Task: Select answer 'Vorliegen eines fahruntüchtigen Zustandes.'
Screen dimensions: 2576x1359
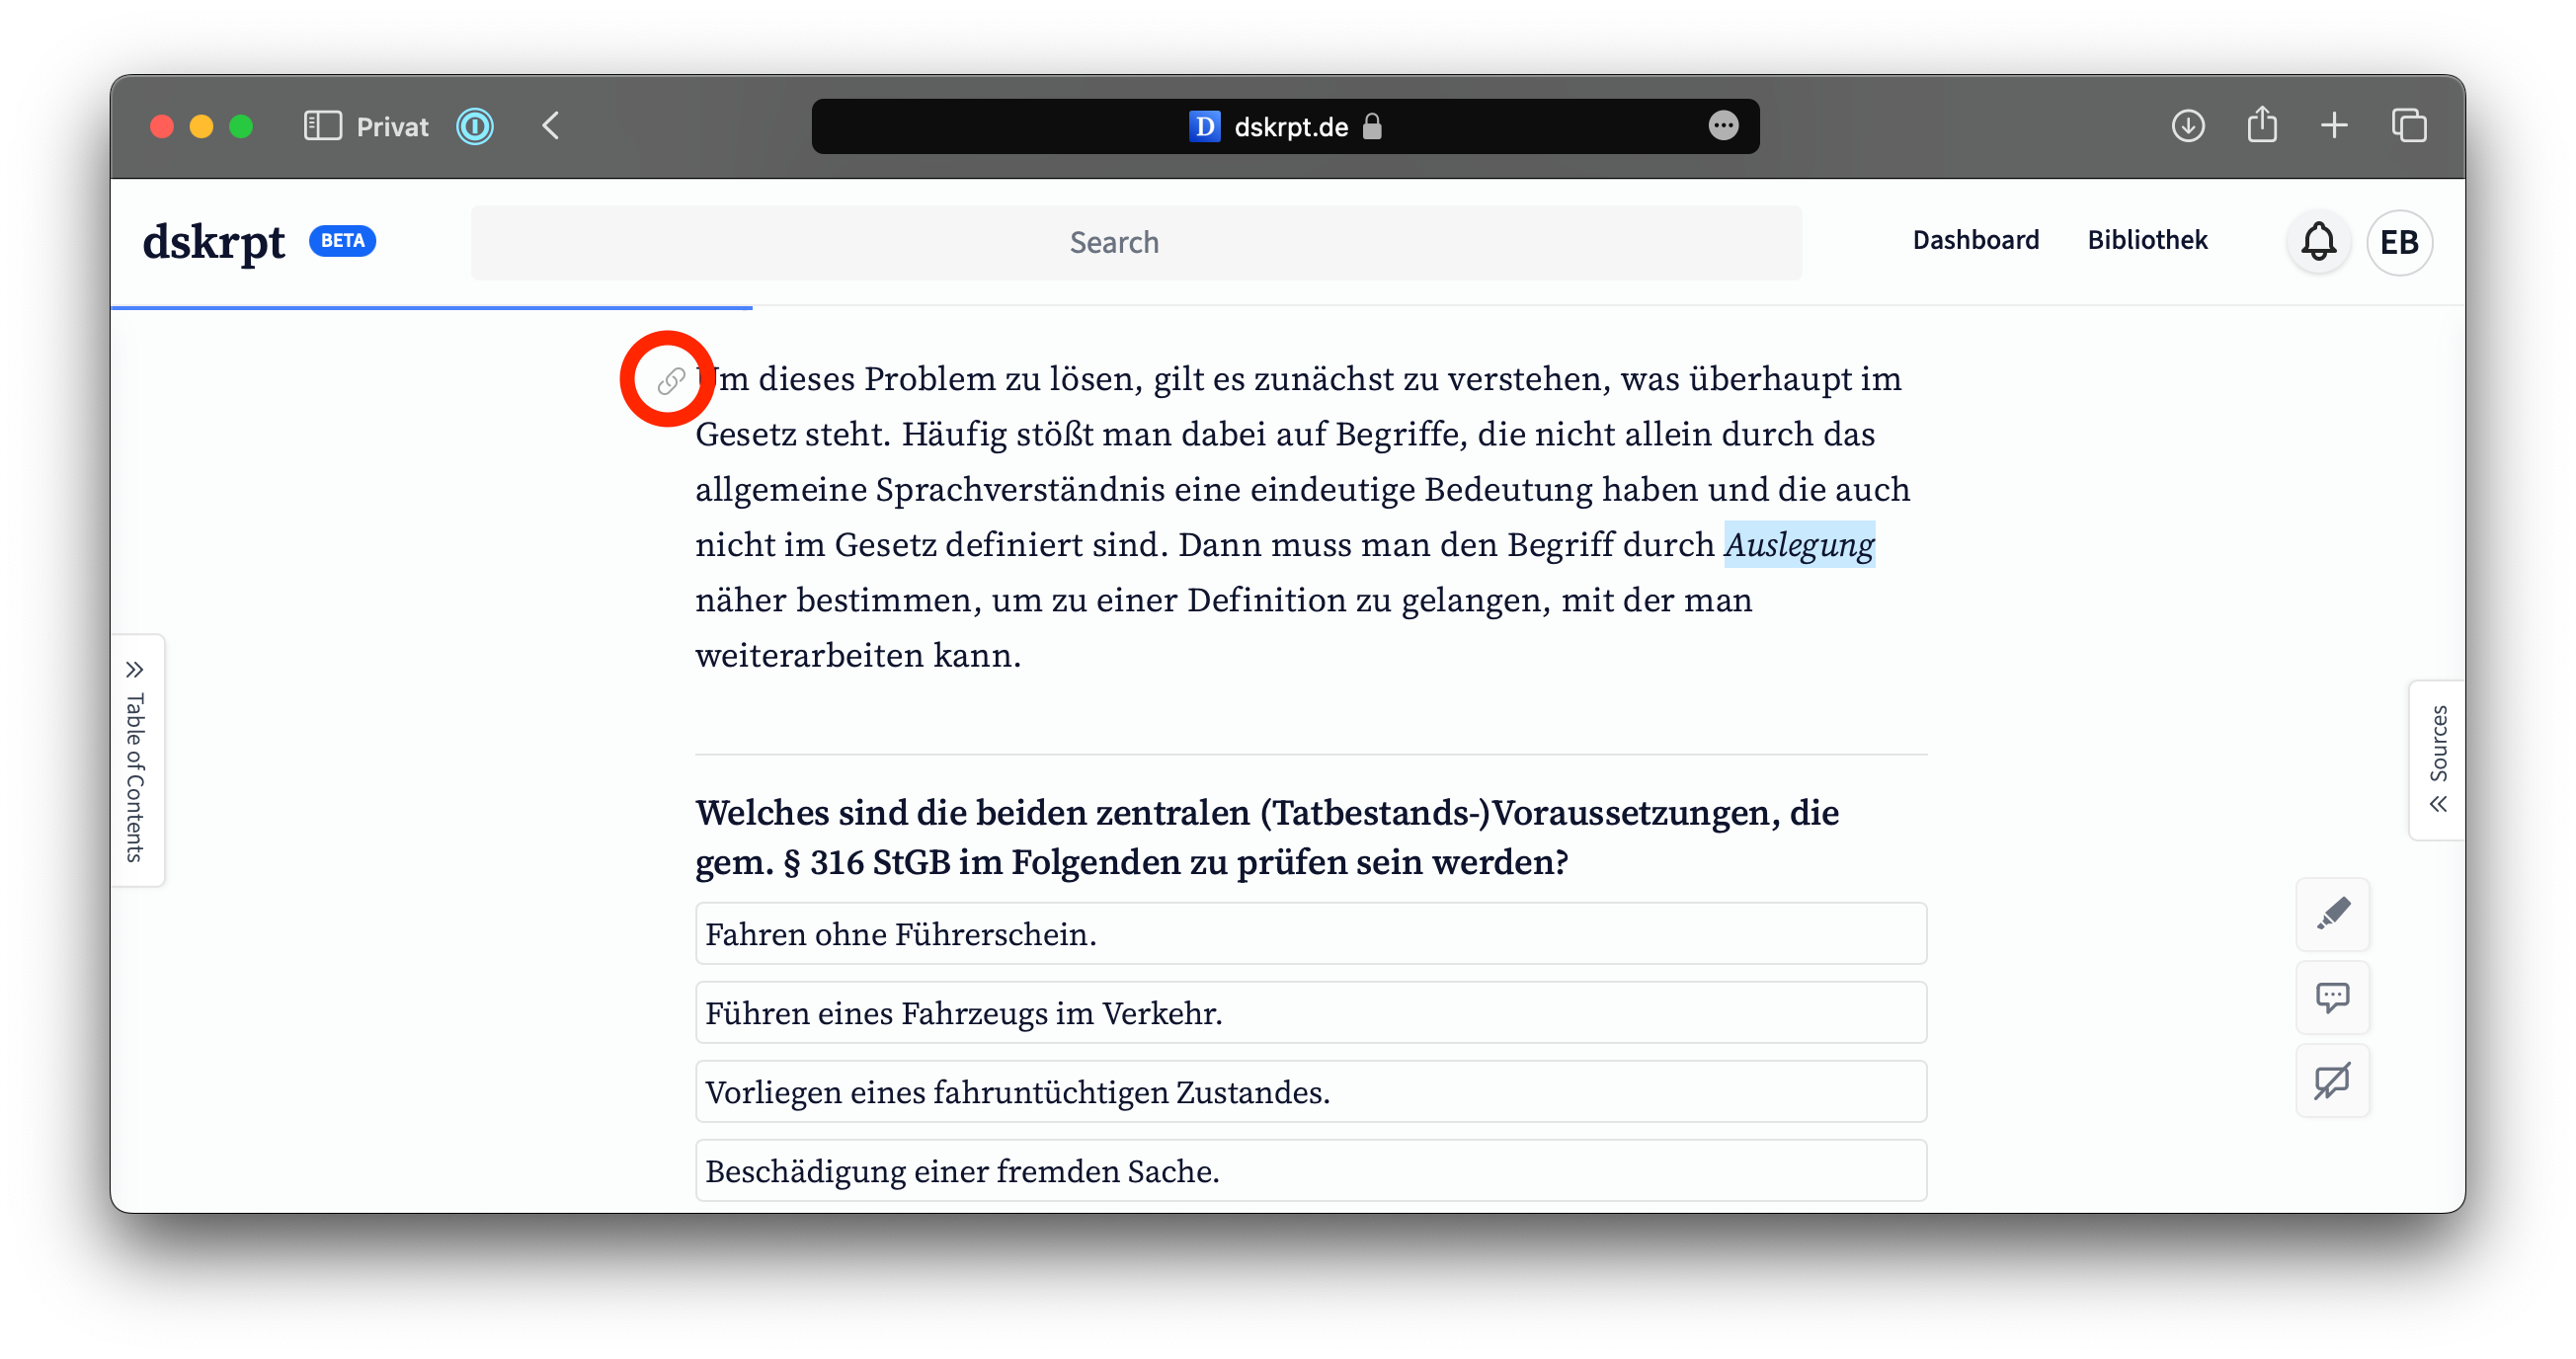Action: tap(1310, 1092)
